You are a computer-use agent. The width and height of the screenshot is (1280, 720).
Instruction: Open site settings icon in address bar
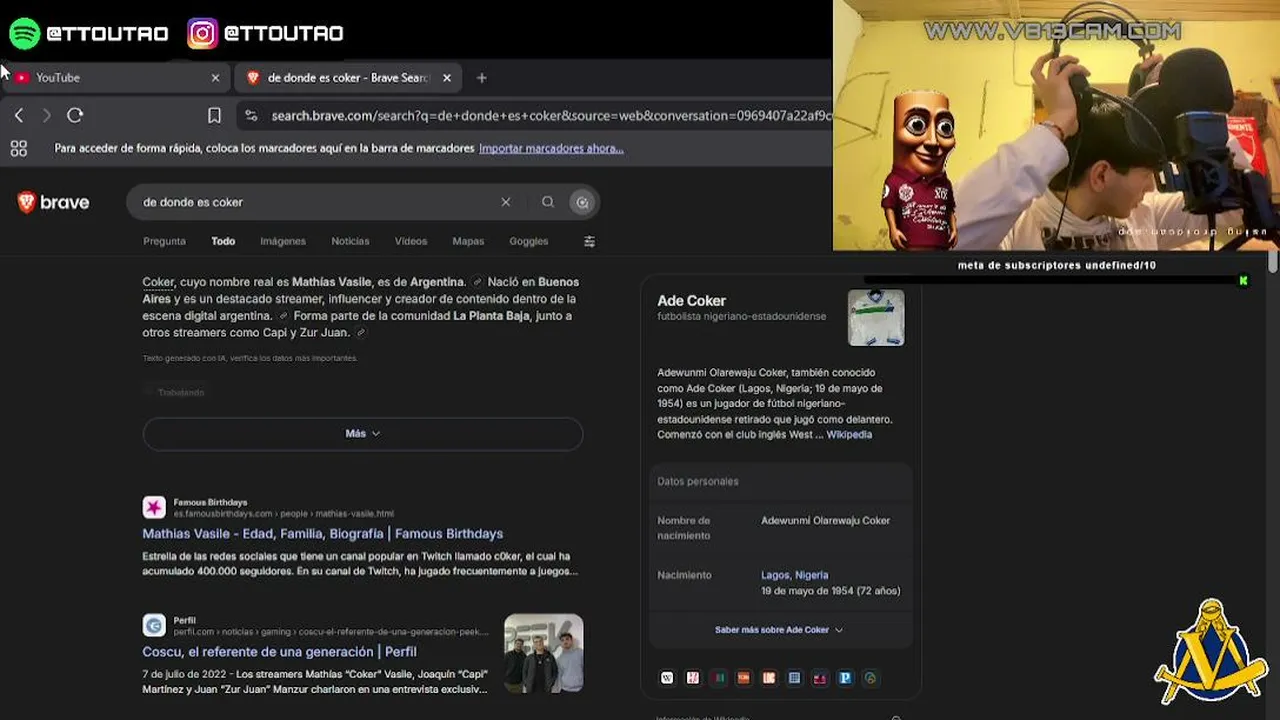[x=251, y=116]
